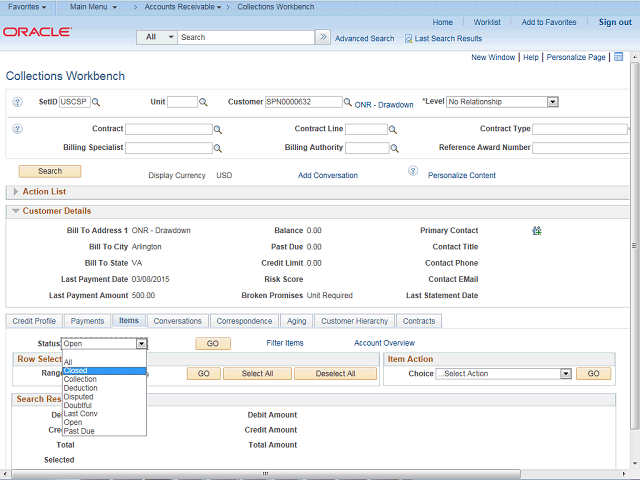
Task: Open the Customer Hierarchy tab
Action: pos(354,321)
